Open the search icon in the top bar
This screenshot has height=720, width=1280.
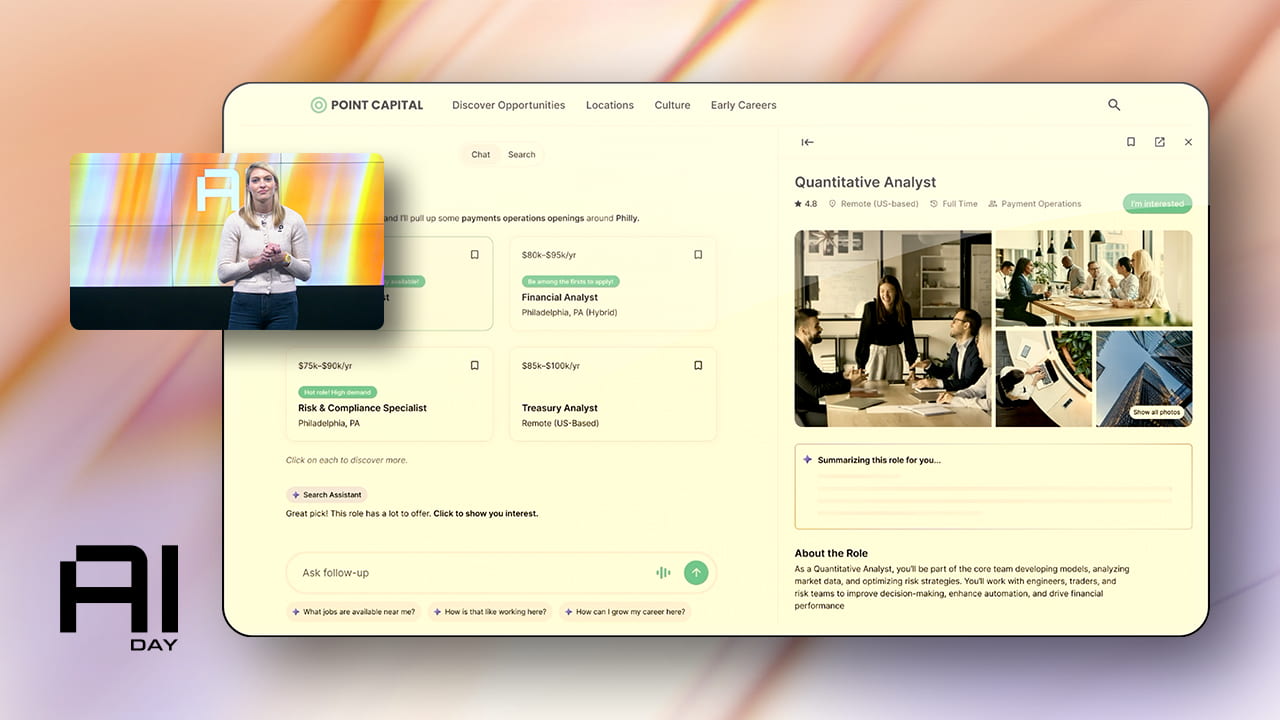coord(1114,105)
